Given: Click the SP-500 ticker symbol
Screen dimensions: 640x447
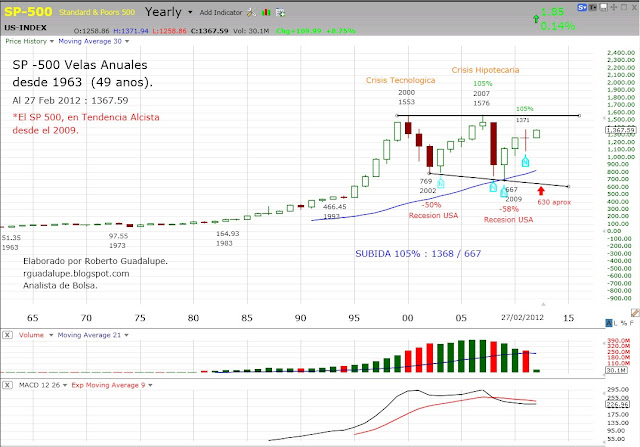Looking at the screenshot, I should click(28, 11).
